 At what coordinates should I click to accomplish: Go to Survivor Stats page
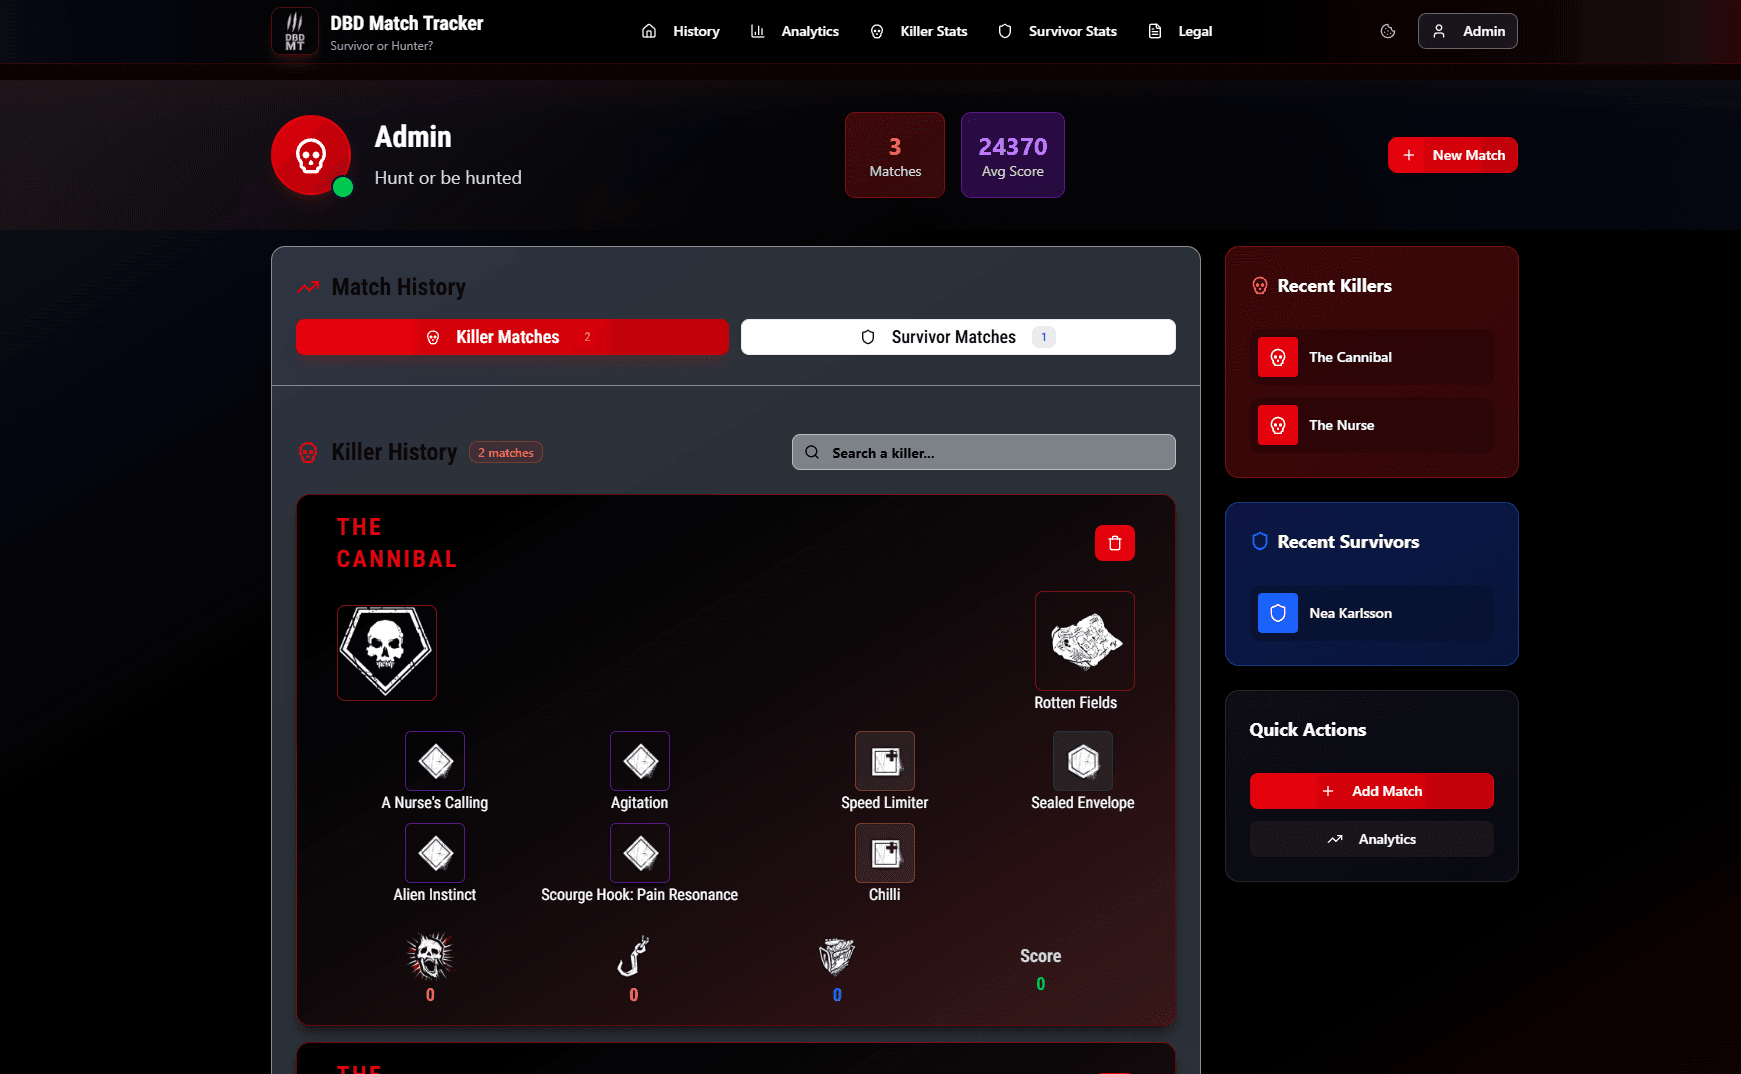pyautogui.click(x=1058, y=31)
